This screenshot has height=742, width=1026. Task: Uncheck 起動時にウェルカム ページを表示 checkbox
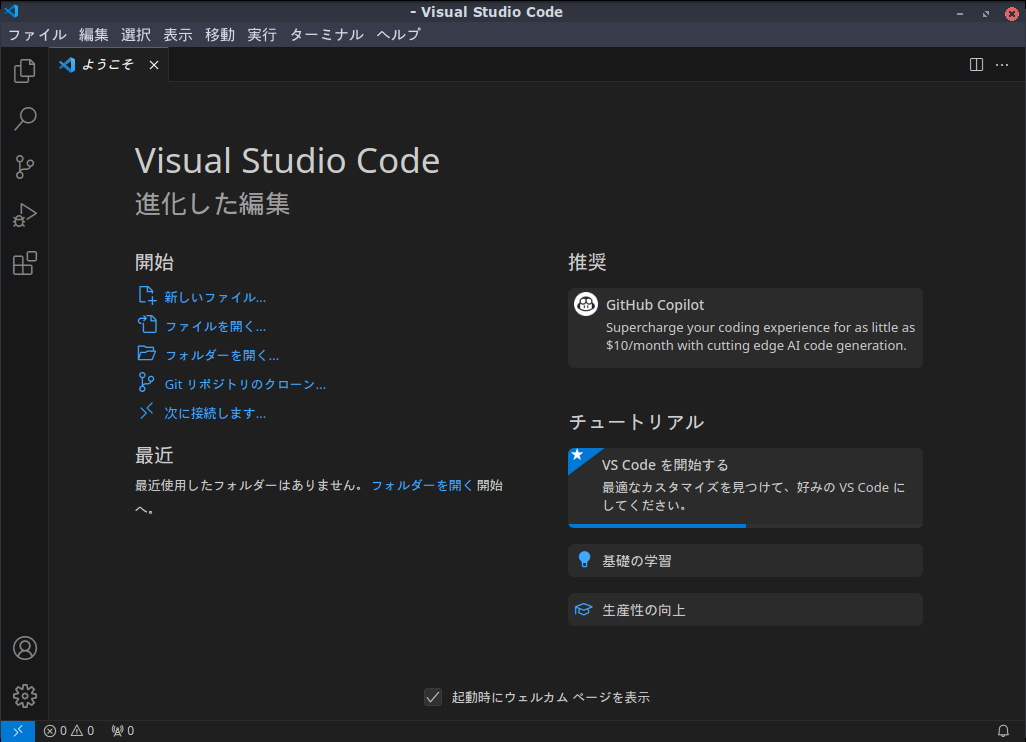(433, 697)
